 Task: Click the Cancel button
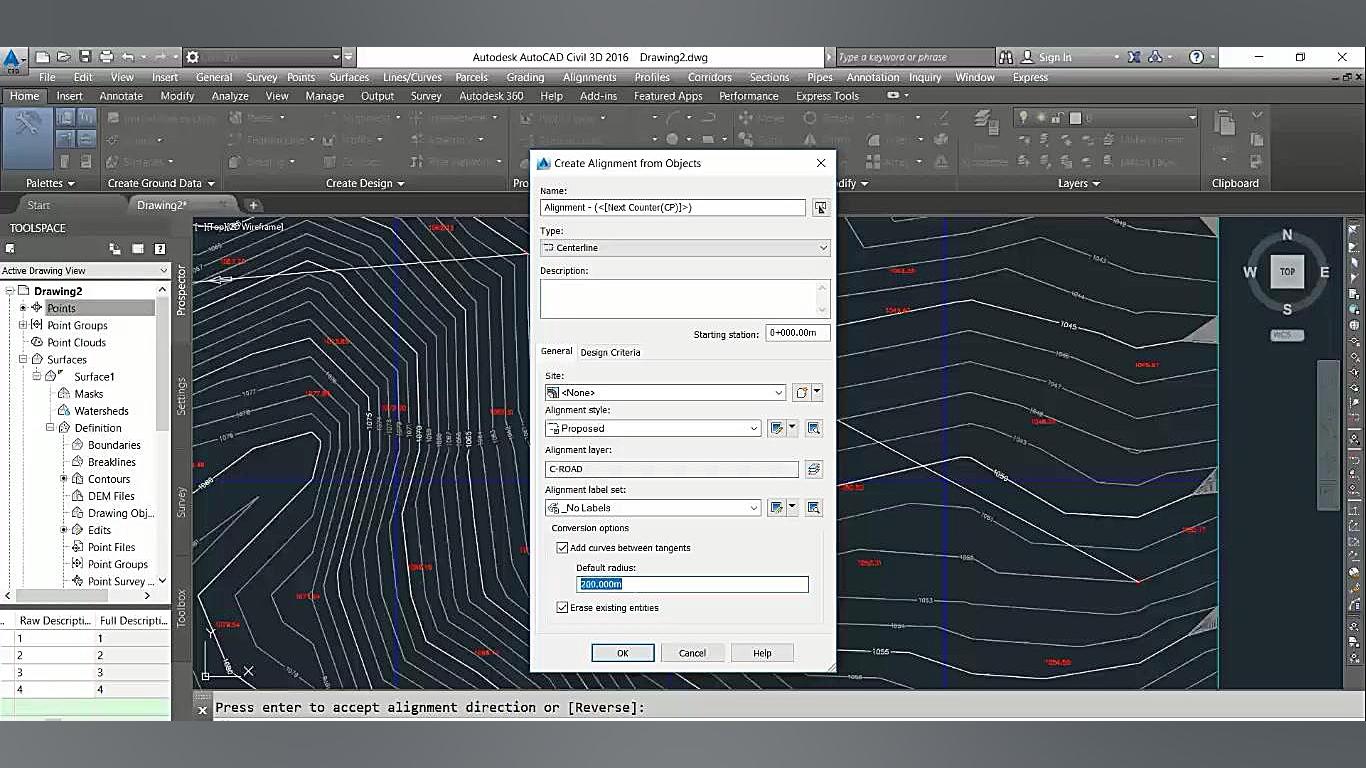(692, 653)
